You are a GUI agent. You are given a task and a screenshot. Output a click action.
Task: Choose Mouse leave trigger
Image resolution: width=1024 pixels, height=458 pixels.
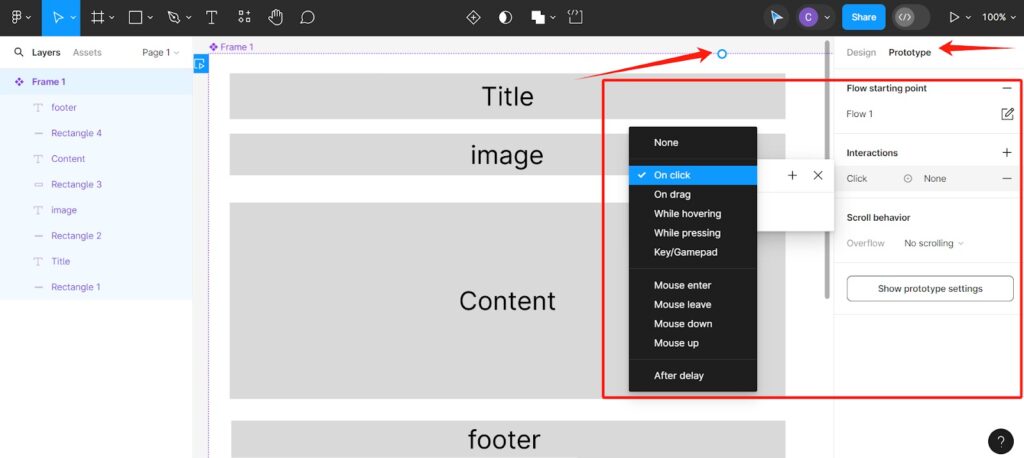click(693, 304)
